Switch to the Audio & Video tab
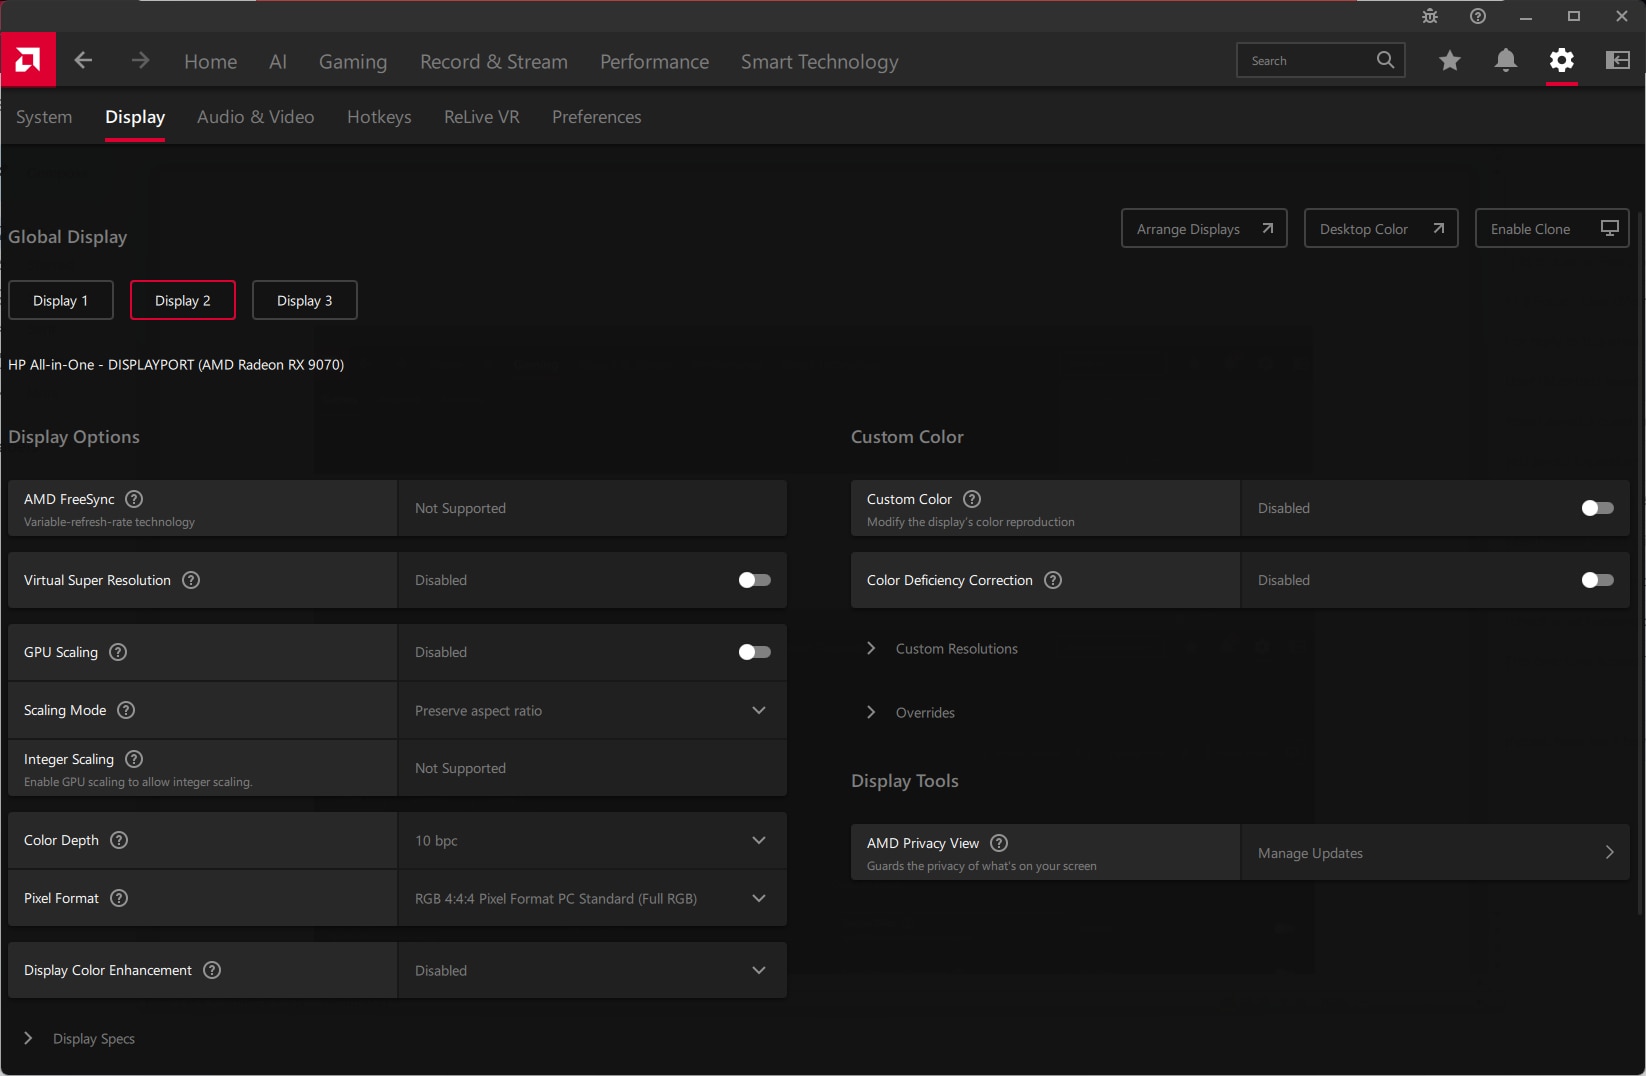This screenshot has height=1076, width=1646. (x=255, y=117)
